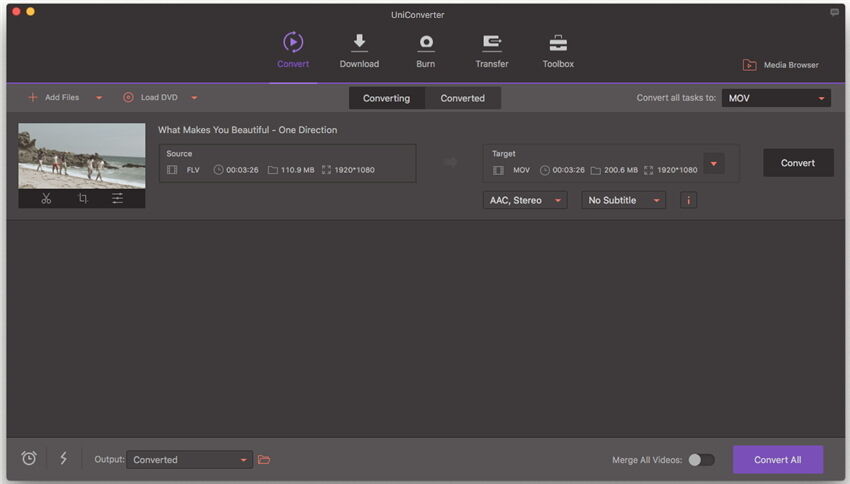Open the schedule alarm clock icon
Viewport: 850px width, 484px height.
click(29, 459)
